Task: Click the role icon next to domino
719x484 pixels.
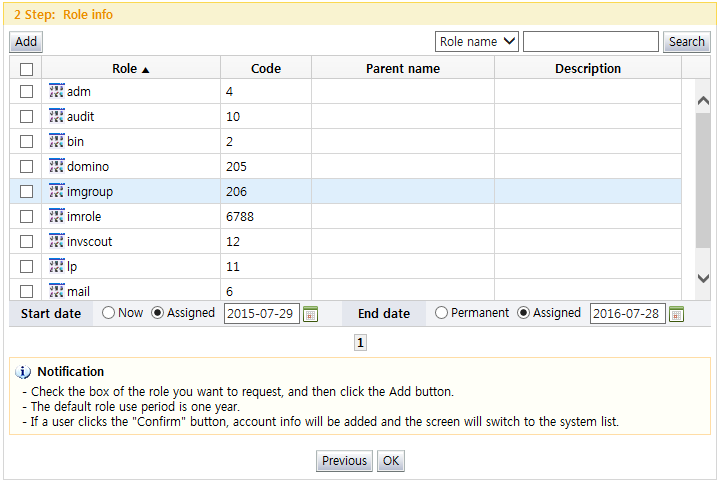Action: tap(56, 166)
